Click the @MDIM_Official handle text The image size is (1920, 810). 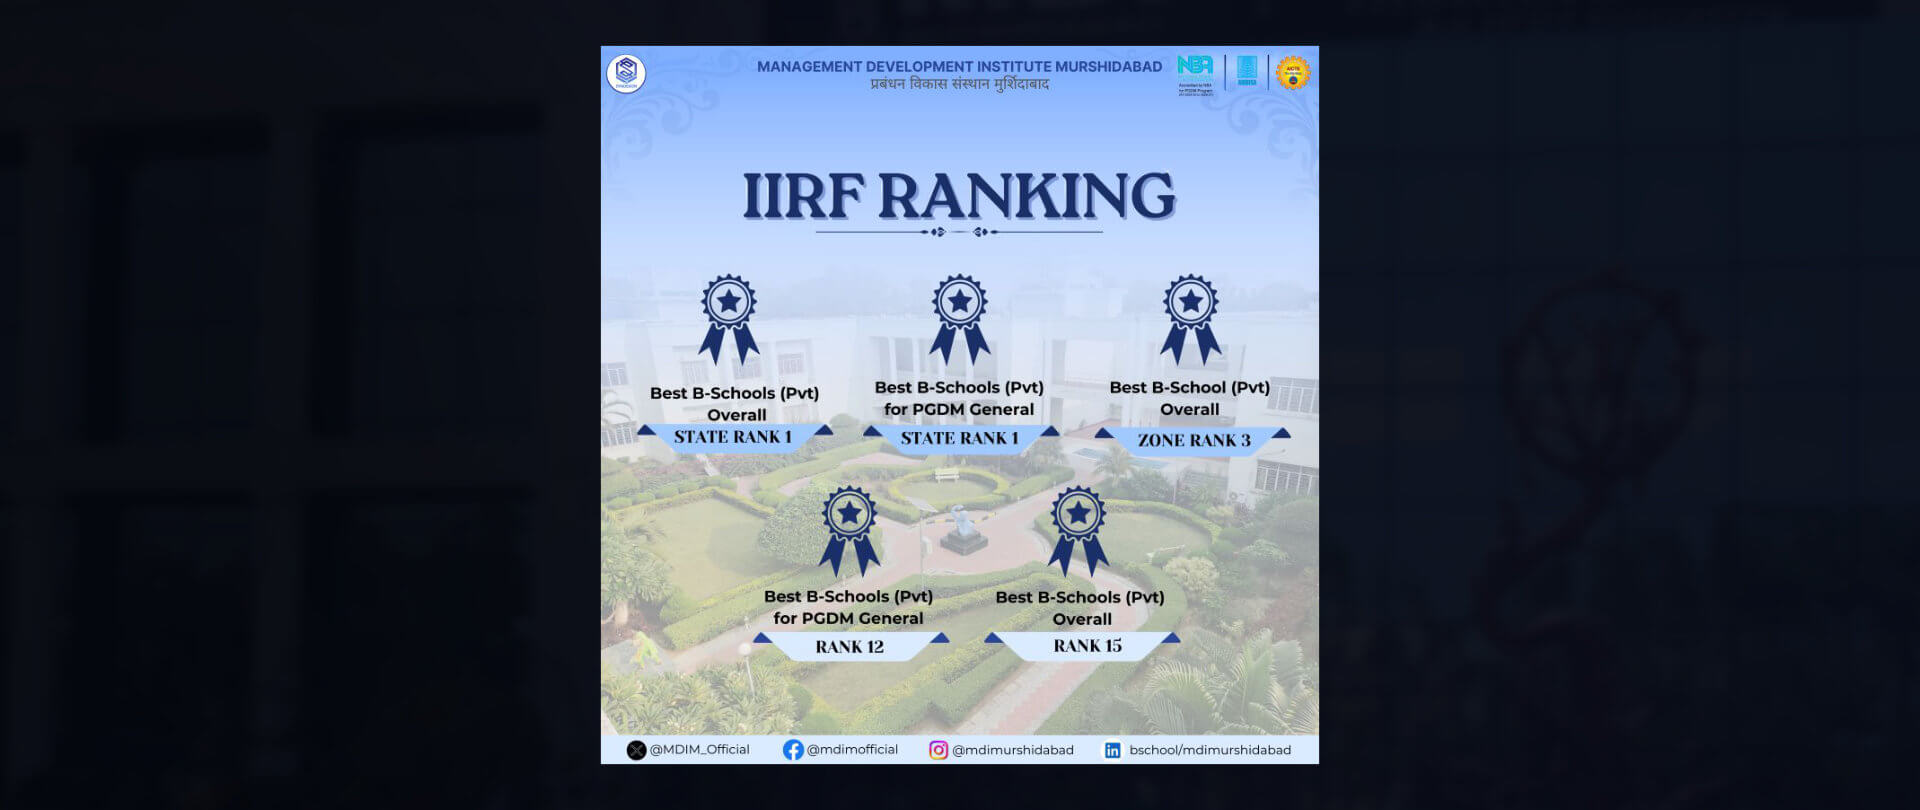699,750
